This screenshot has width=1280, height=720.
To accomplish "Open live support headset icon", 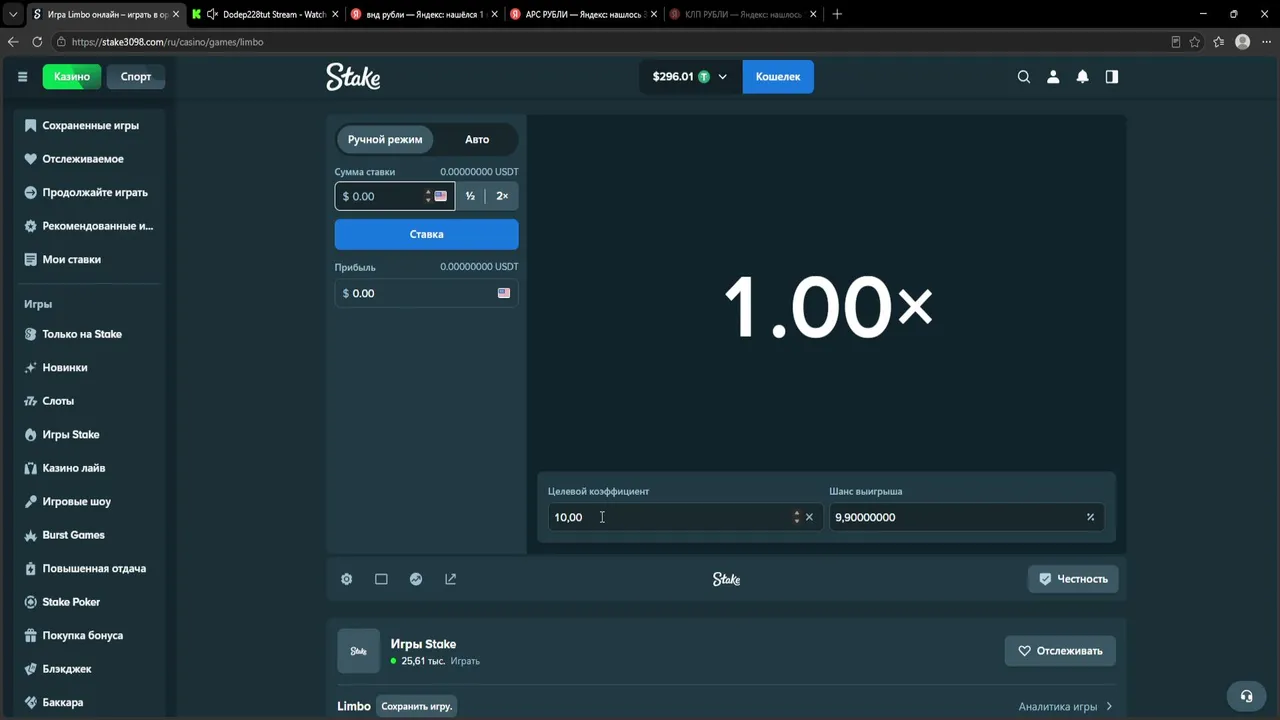I will [x=1246, y=696].
